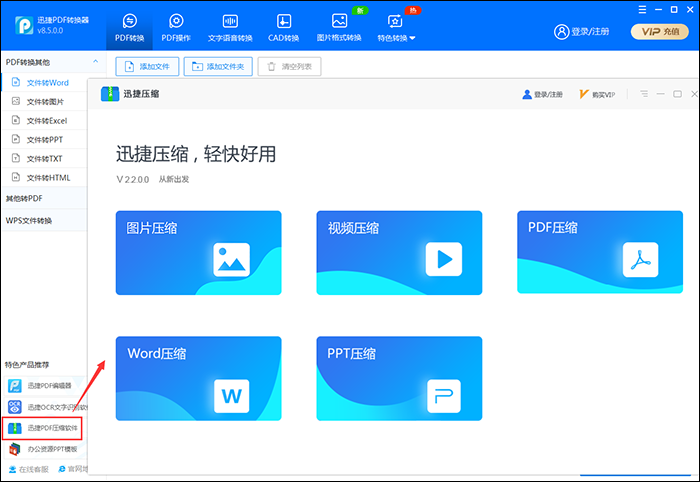Click the P icon on PPT压缩 card
Viewport: 700px width, 482px height.
[x=444, y=396]
